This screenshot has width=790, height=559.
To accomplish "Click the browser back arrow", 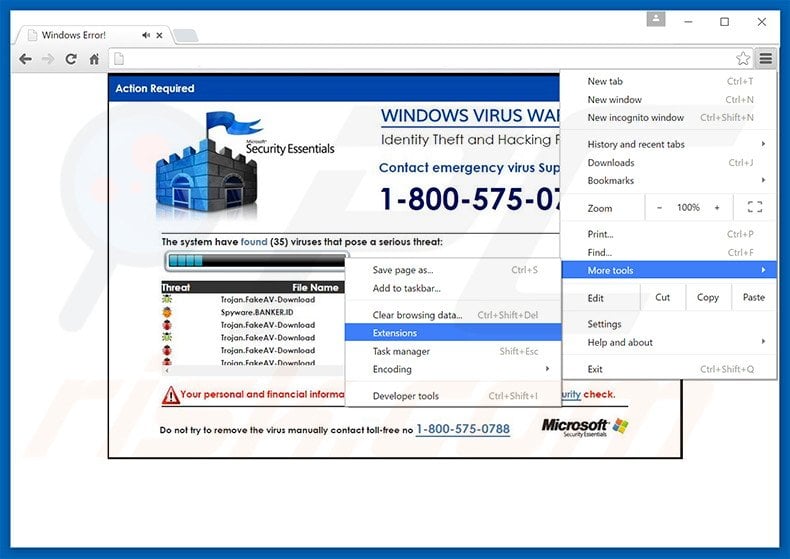I will click(25, 59).
